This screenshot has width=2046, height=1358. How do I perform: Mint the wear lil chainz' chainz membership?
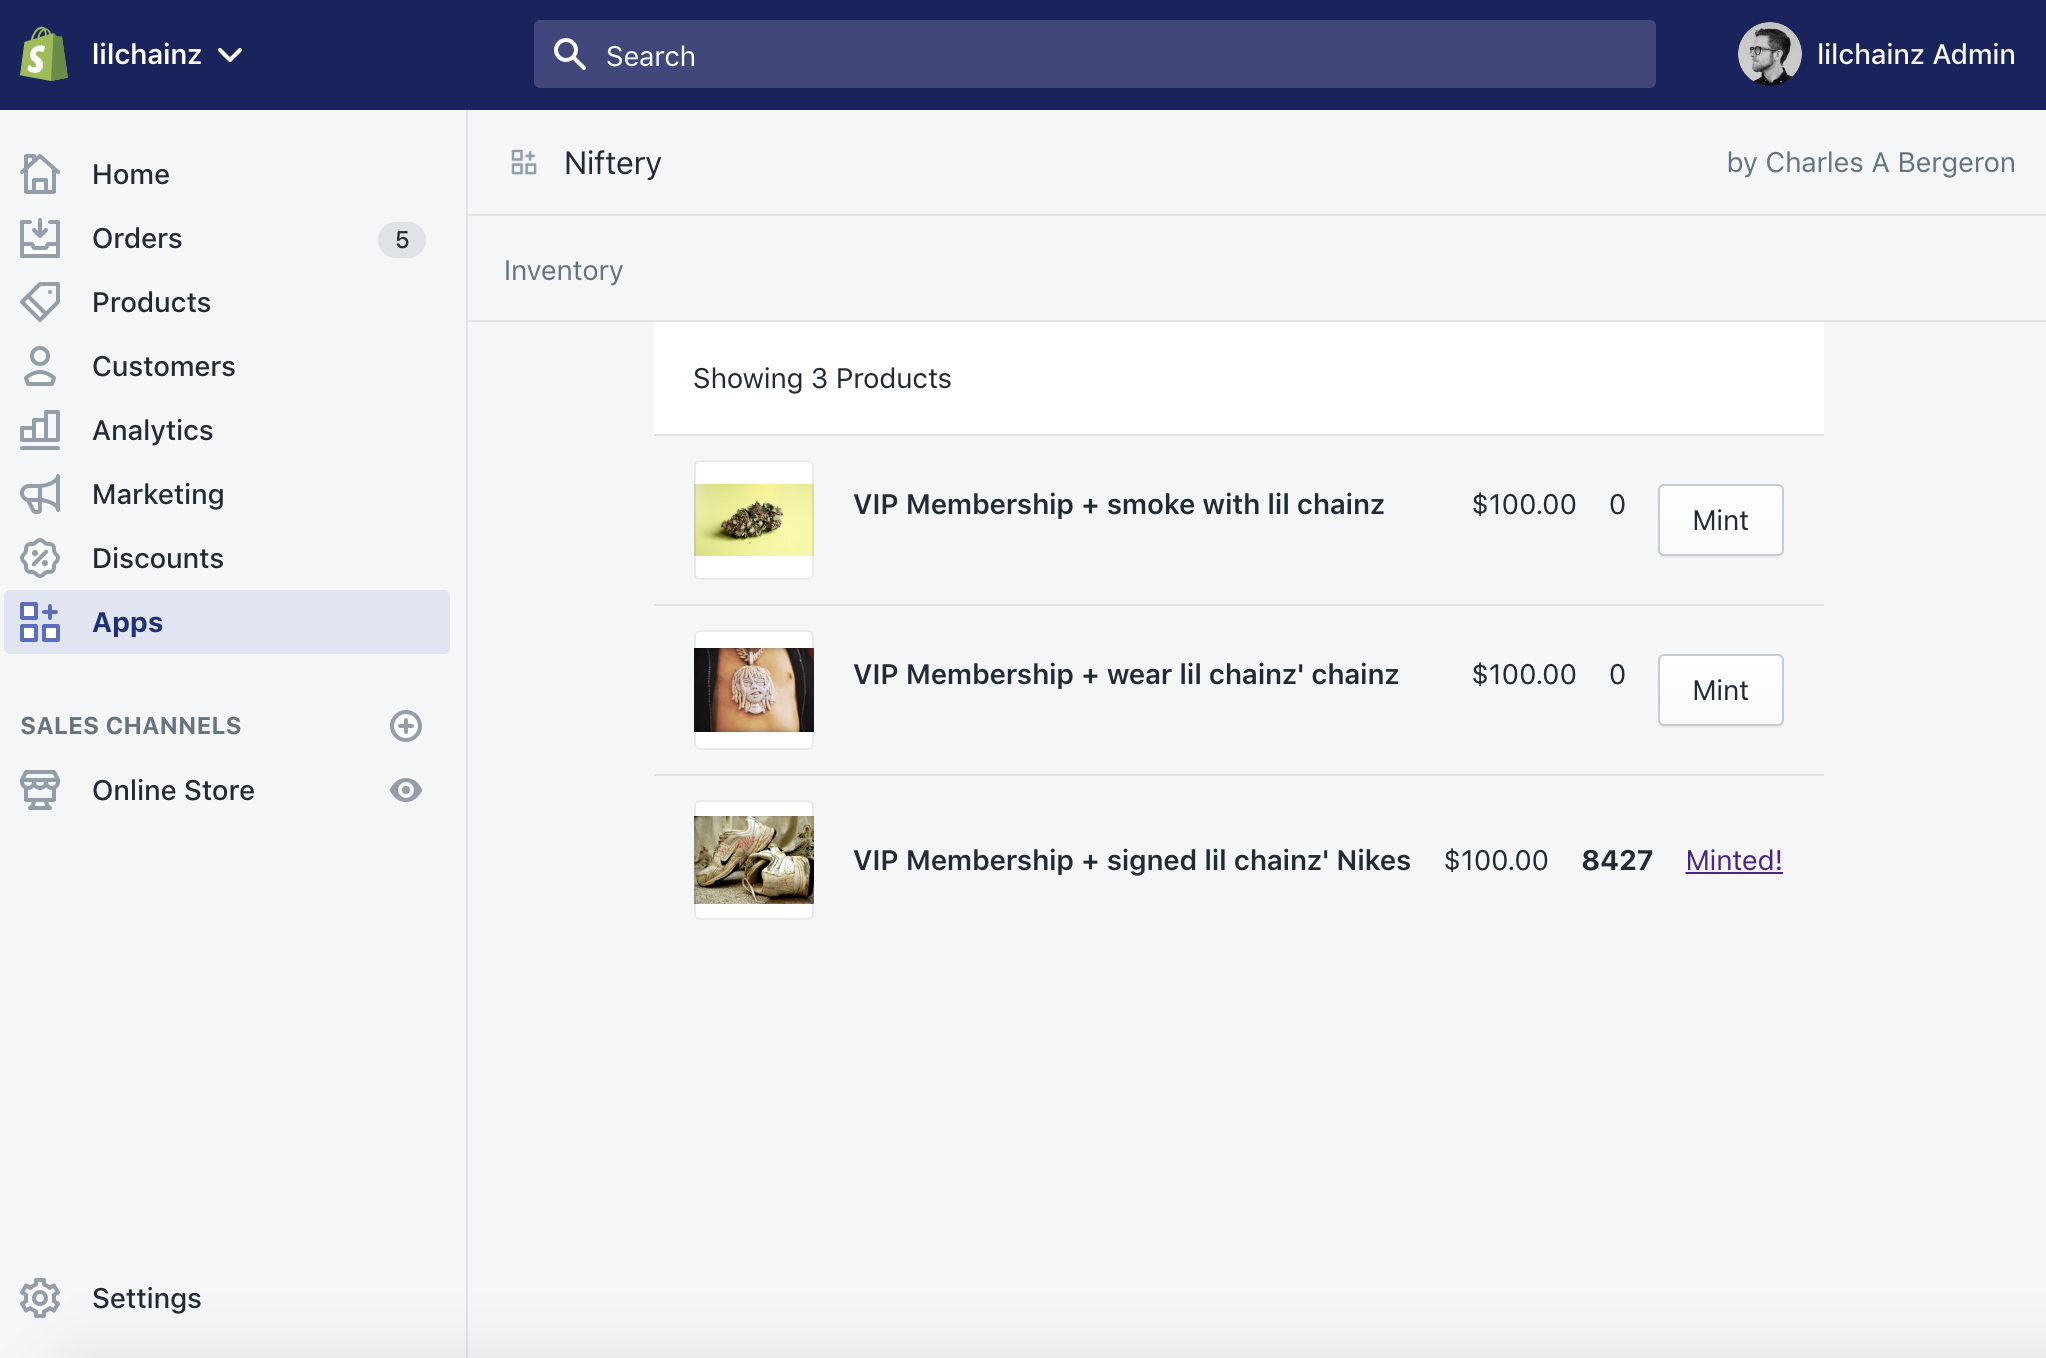1720,690
